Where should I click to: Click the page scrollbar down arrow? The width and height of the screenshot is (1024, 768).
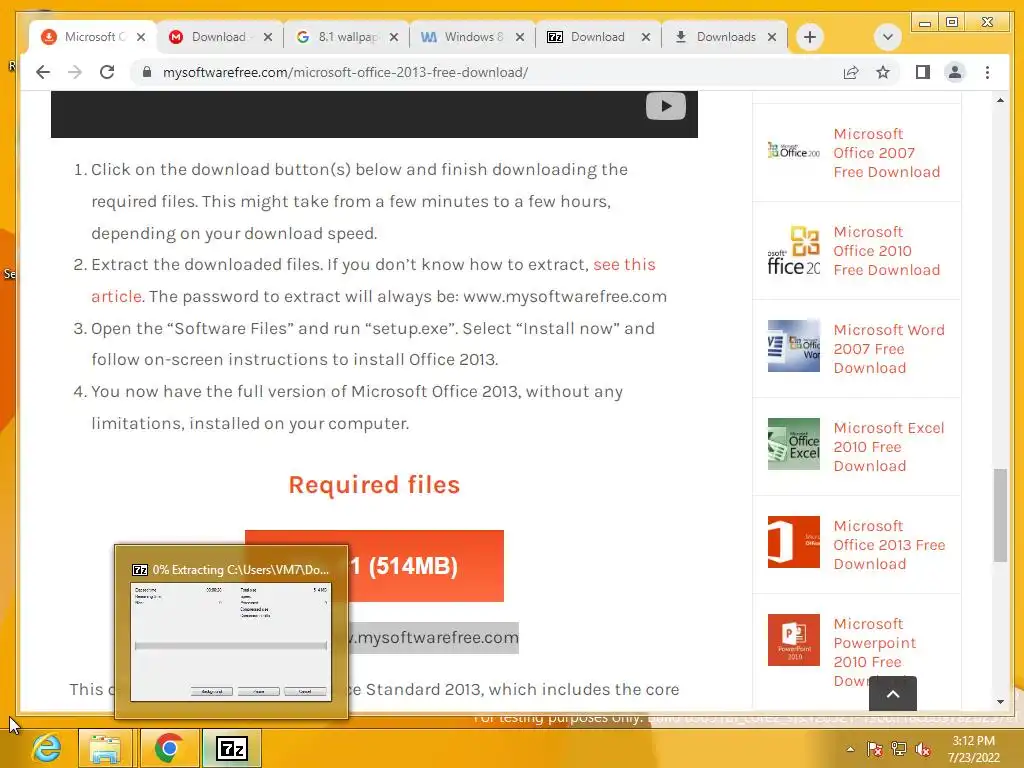[x=1000, y=702]
